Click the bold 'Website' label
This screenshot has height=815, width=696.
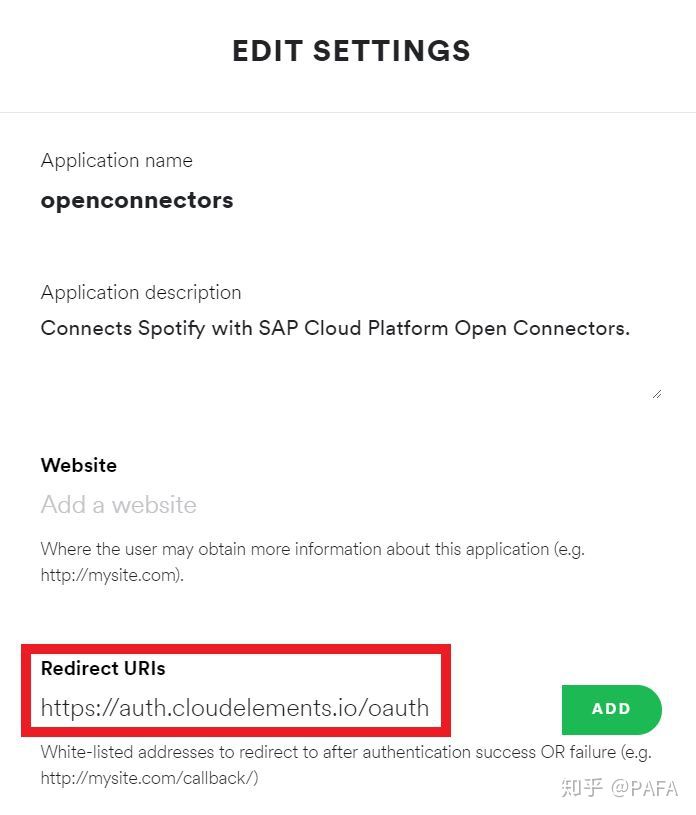(79, 465)
